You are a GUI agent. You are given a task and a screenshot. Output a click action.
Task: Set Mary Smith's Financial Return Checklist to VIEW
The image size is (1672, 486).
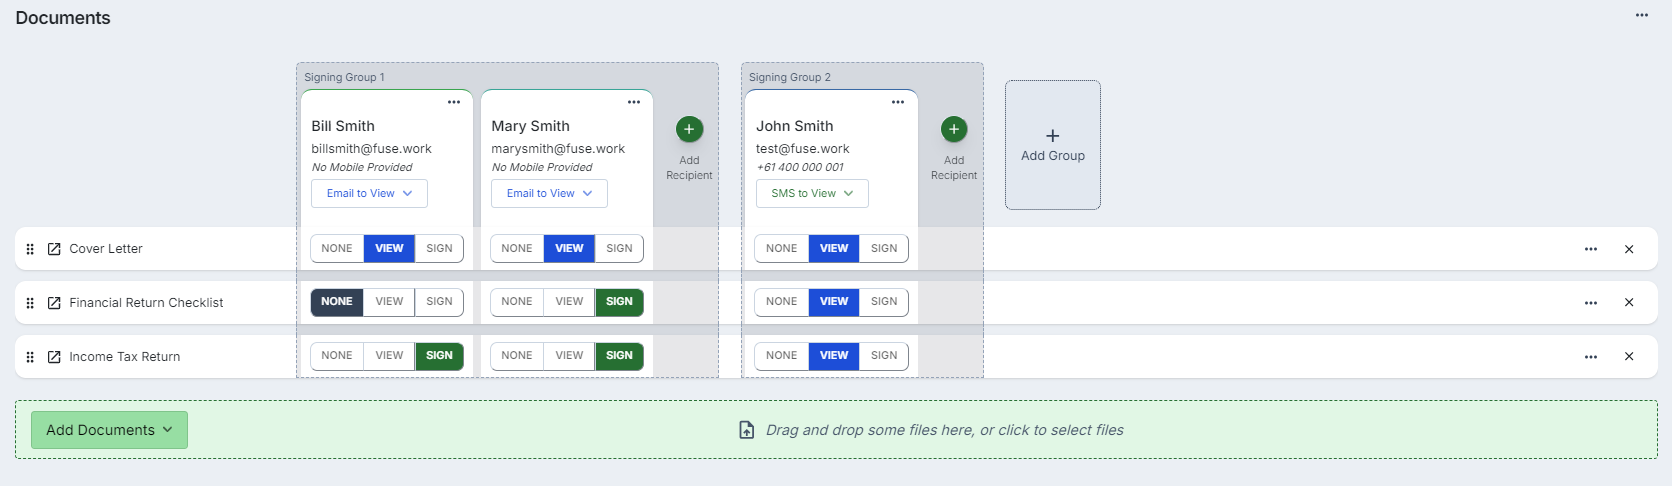click(x=569, y=302)
